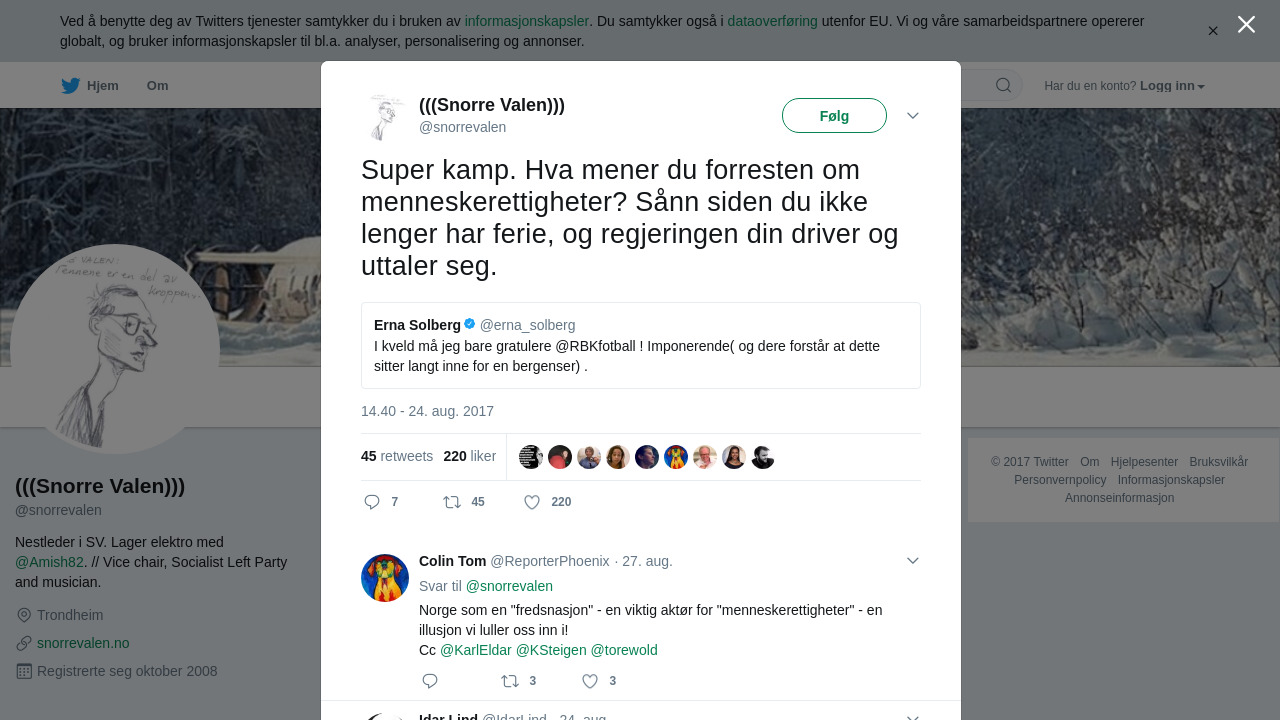
Task: Reply to Colin Tom's tweet
Action: click(430, 681)
